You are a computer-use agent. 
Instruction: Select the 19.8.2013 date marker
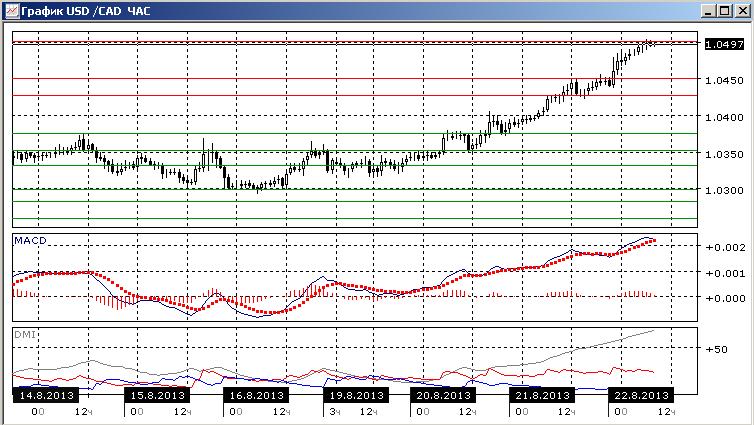[356, 395]
